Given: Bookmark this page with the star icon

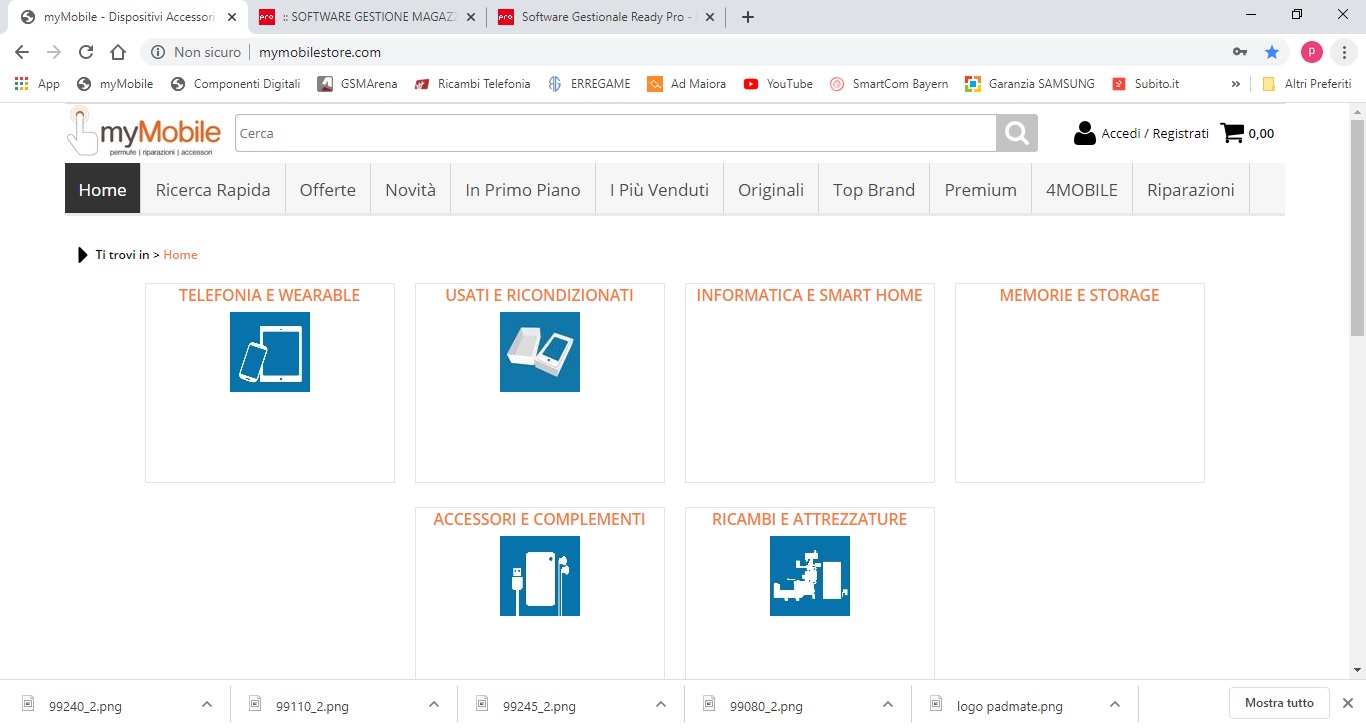Looking at the screenshot, I should (1272, 52).
